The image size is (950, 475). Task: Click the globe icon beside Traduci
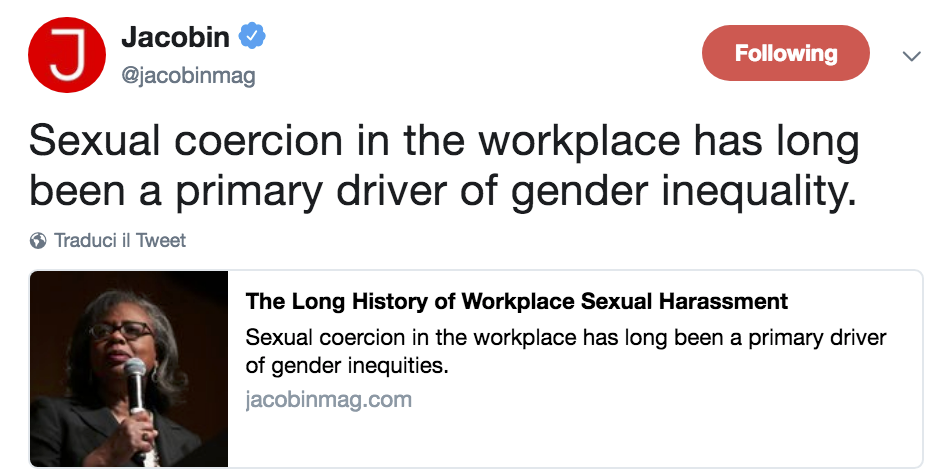(39, 240)
